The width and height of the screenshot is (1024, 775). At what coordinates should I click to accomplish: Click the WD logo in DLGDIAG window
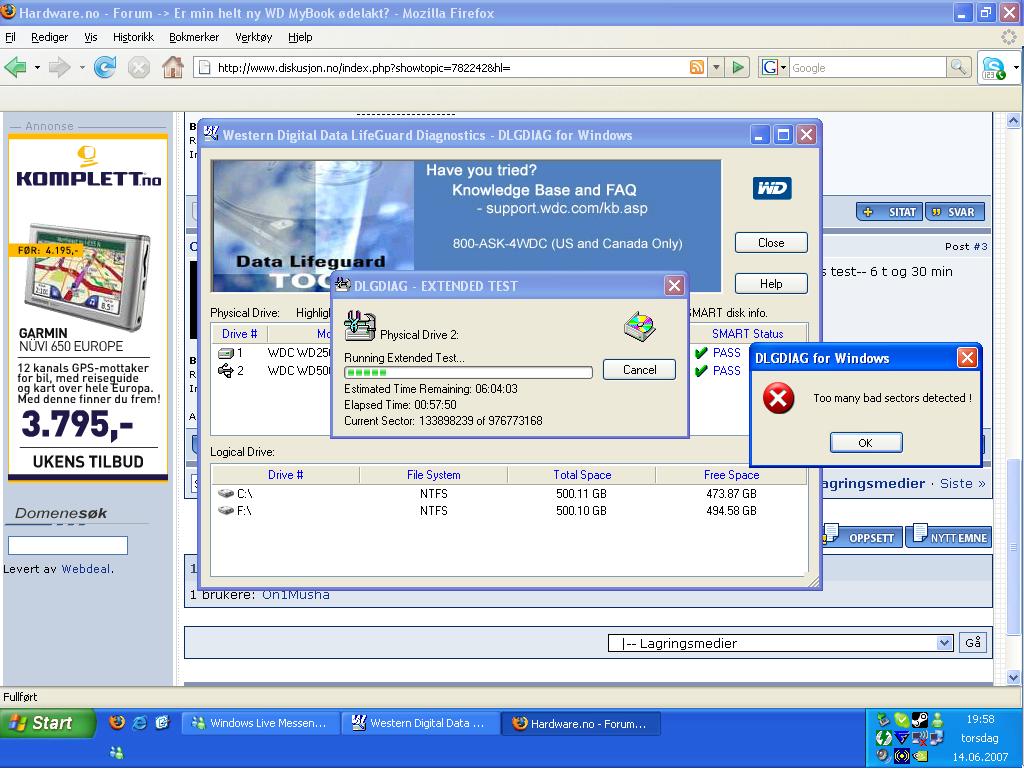(772, 189)
